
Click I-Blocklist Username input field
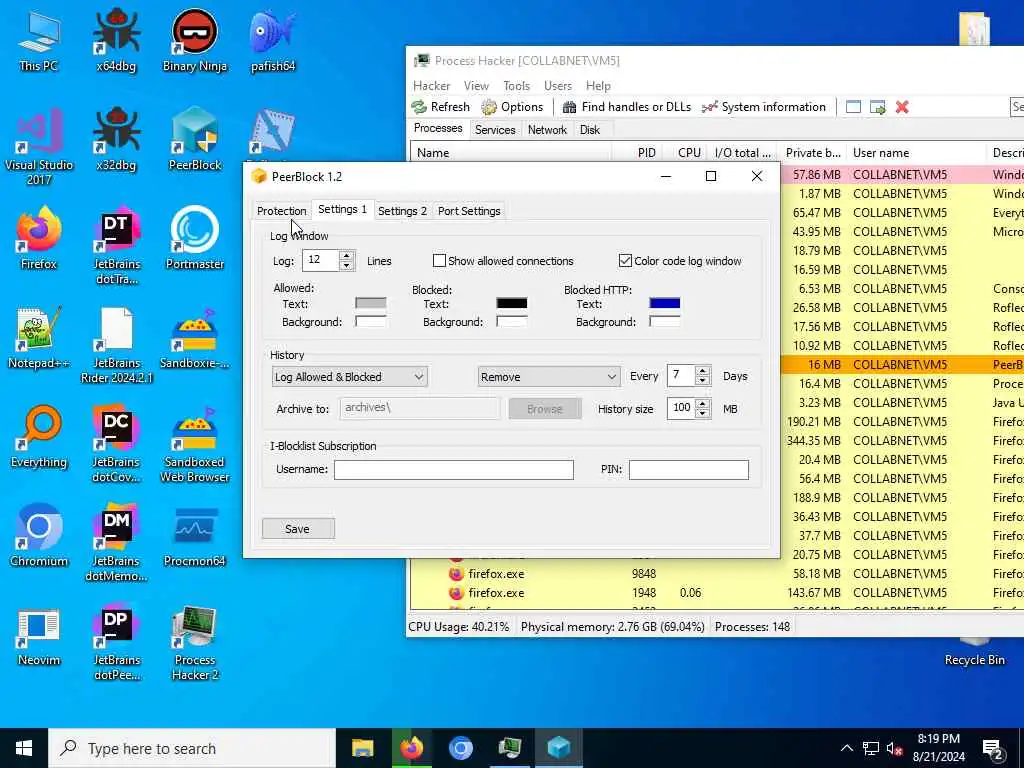pyautogui.click(x=454, y=470)
